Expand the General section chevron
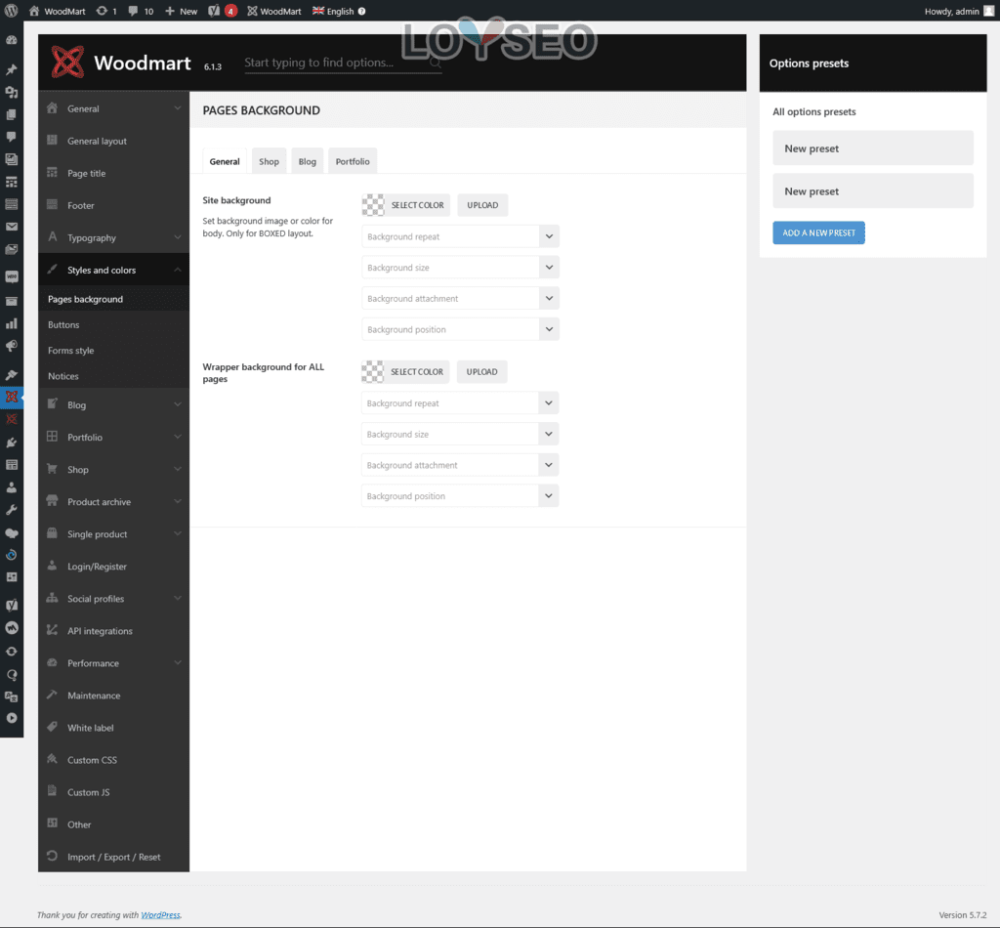Viewport: 1000px width, 928px height. 177,108
